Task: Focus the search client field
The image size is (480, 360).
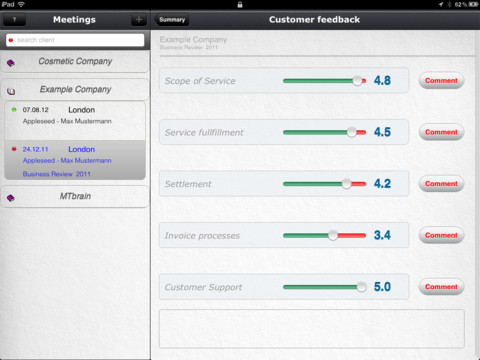Action: click(75, 40)
